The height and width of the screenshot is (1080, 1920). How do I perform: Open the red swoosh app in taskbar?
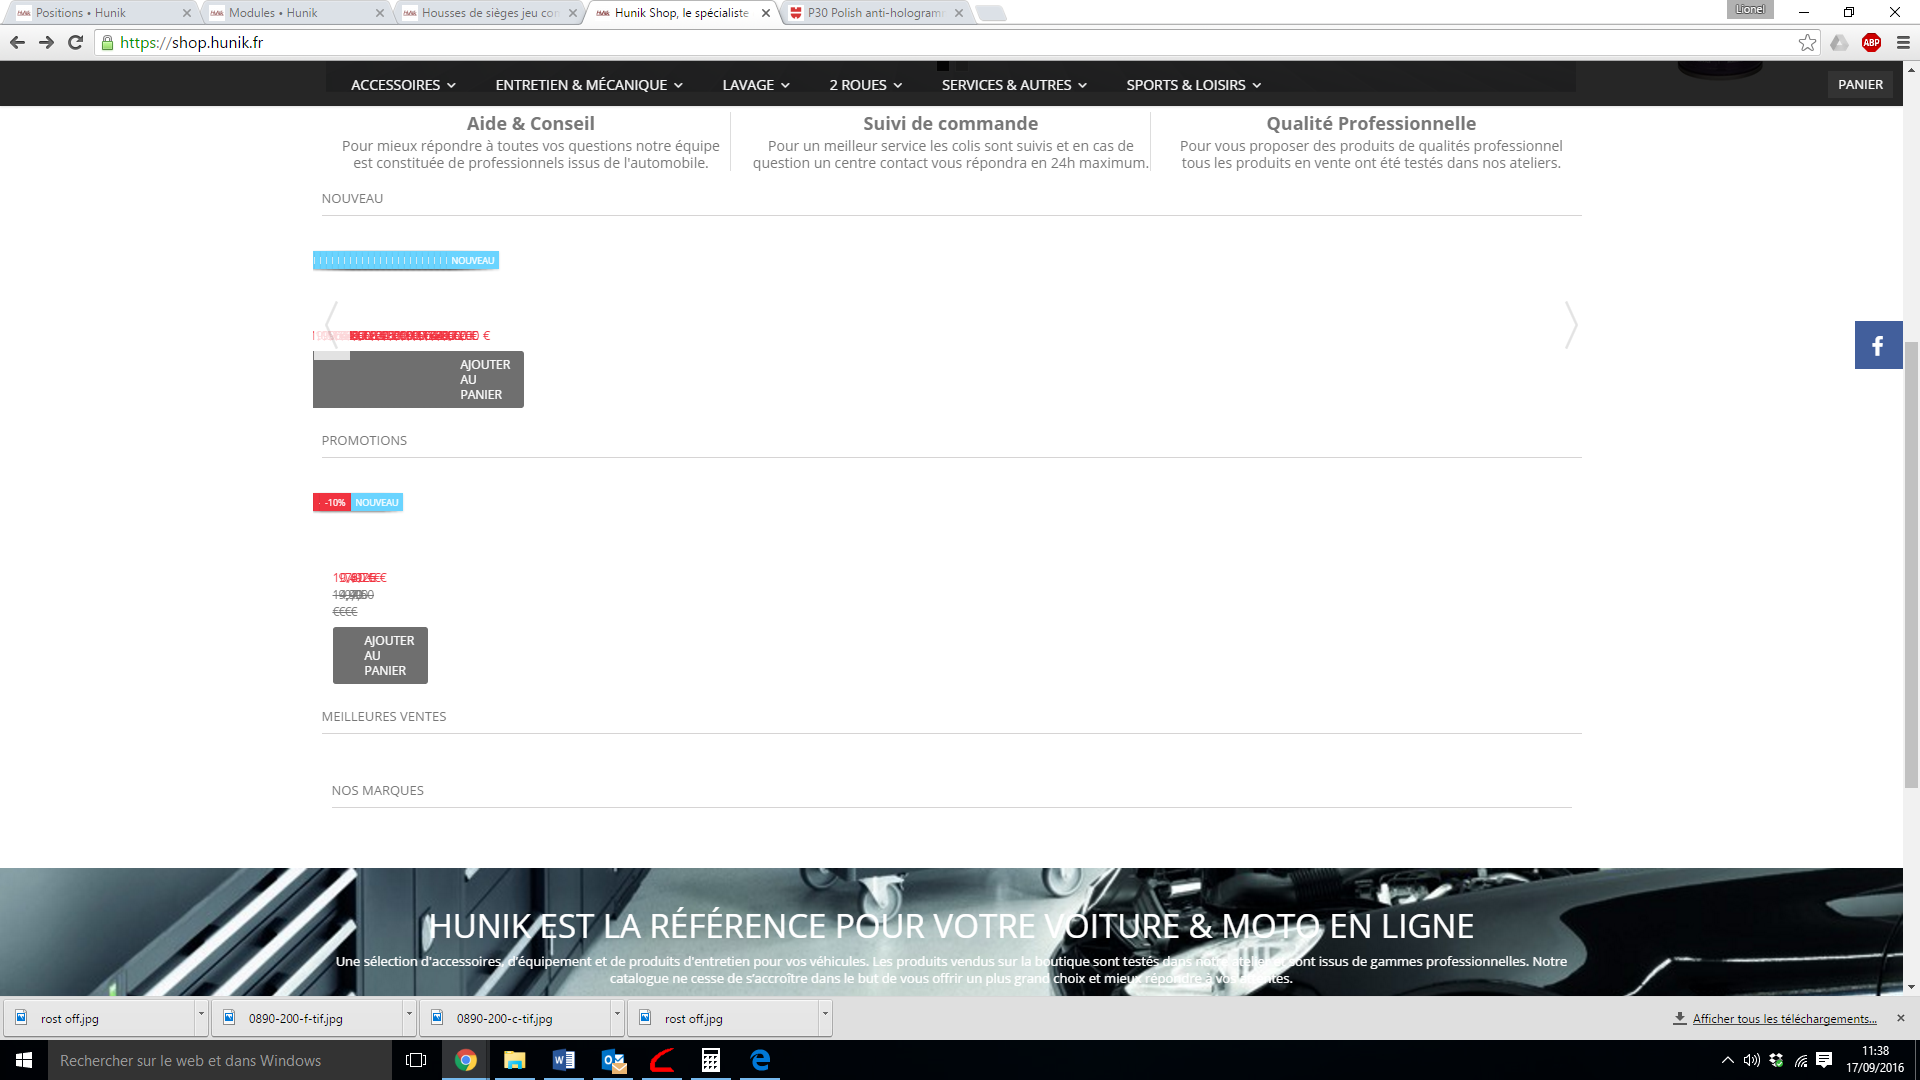[662, 1060]
